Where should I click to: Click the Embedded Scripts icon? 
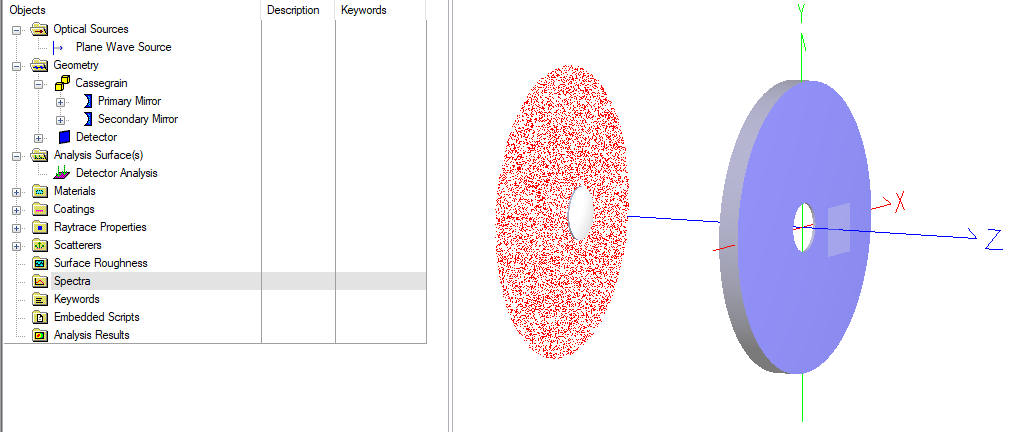tap(40, 317)
